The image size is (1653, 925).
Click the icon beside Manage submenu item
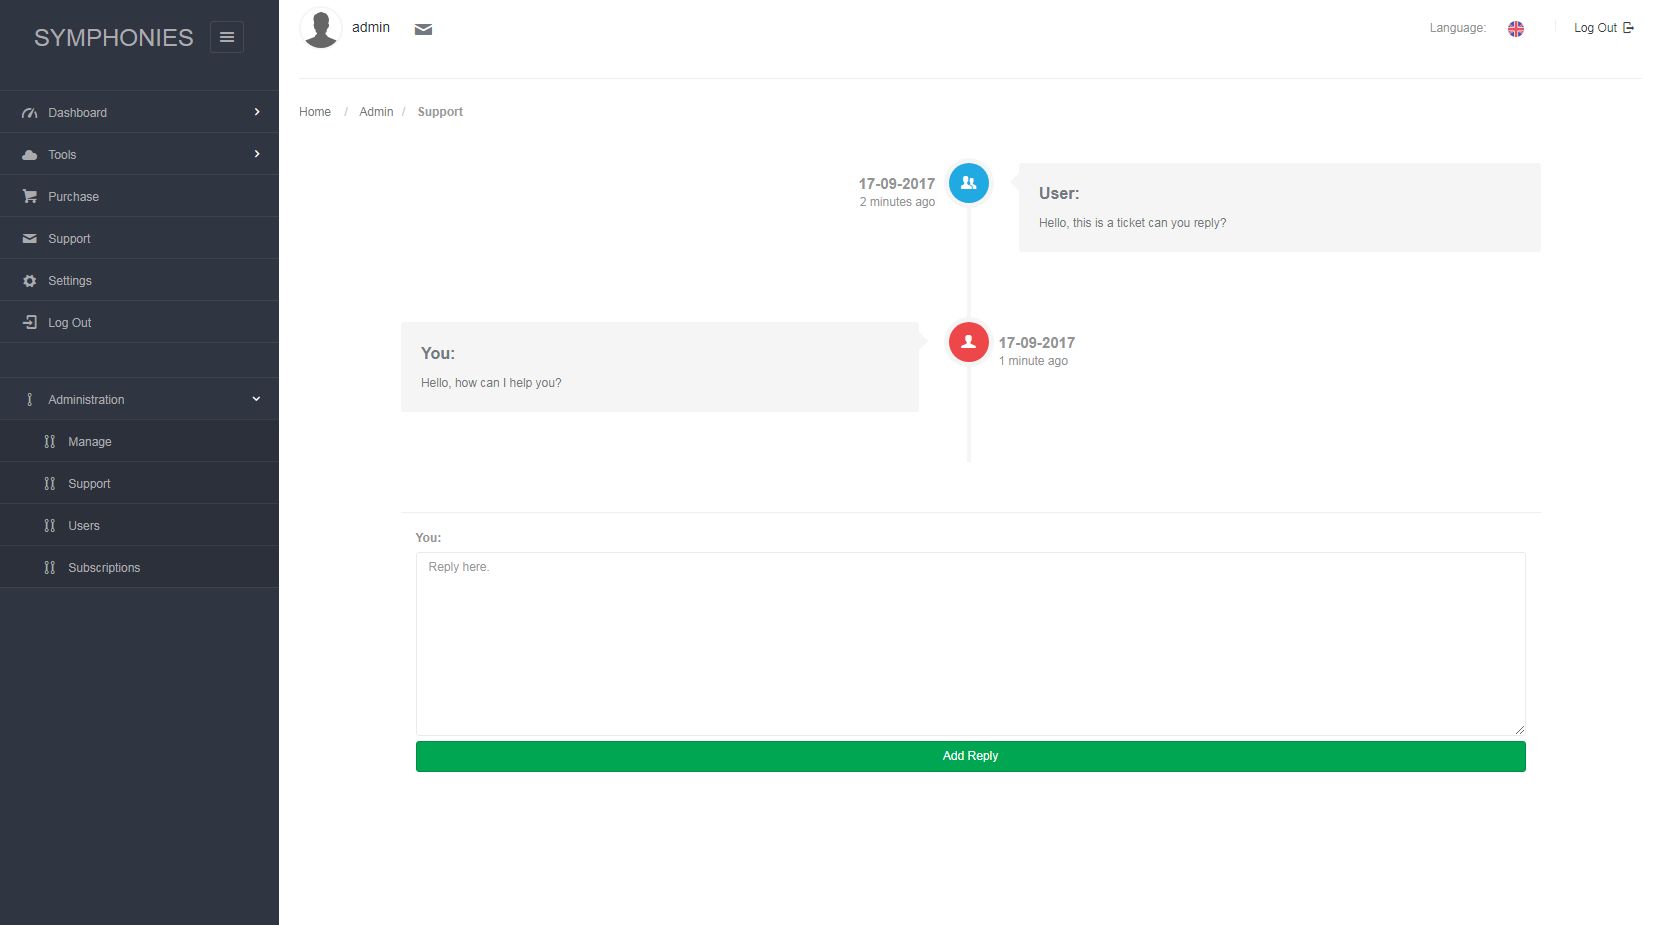(50, 442)
